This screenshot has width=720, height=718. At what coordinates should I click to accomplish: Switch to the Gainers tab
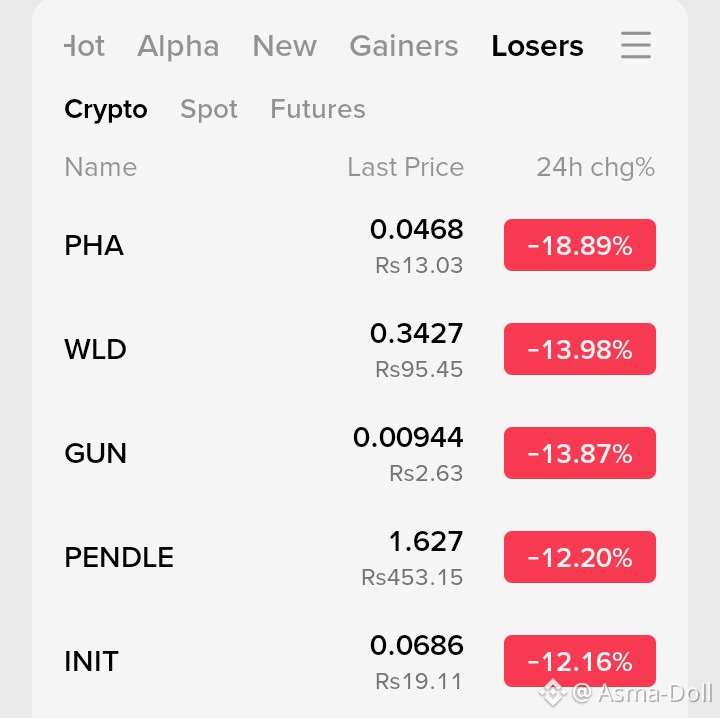404,46
